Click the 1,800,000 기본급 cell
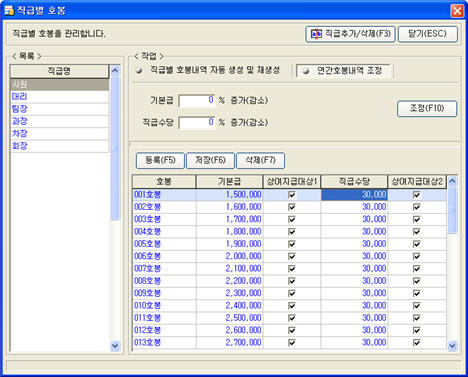468x377 pixels. [230, 232]
